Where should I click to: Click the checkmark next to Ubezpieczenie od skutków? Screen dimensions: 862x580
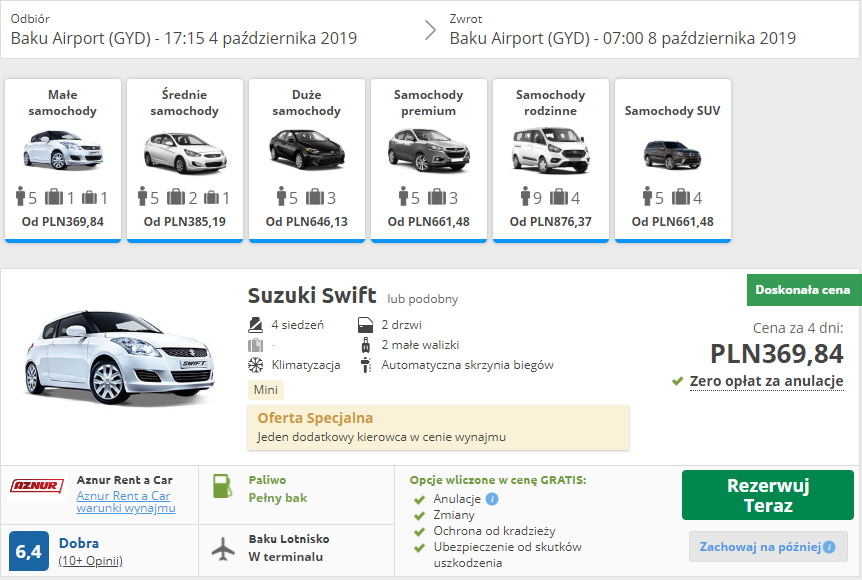419,548
